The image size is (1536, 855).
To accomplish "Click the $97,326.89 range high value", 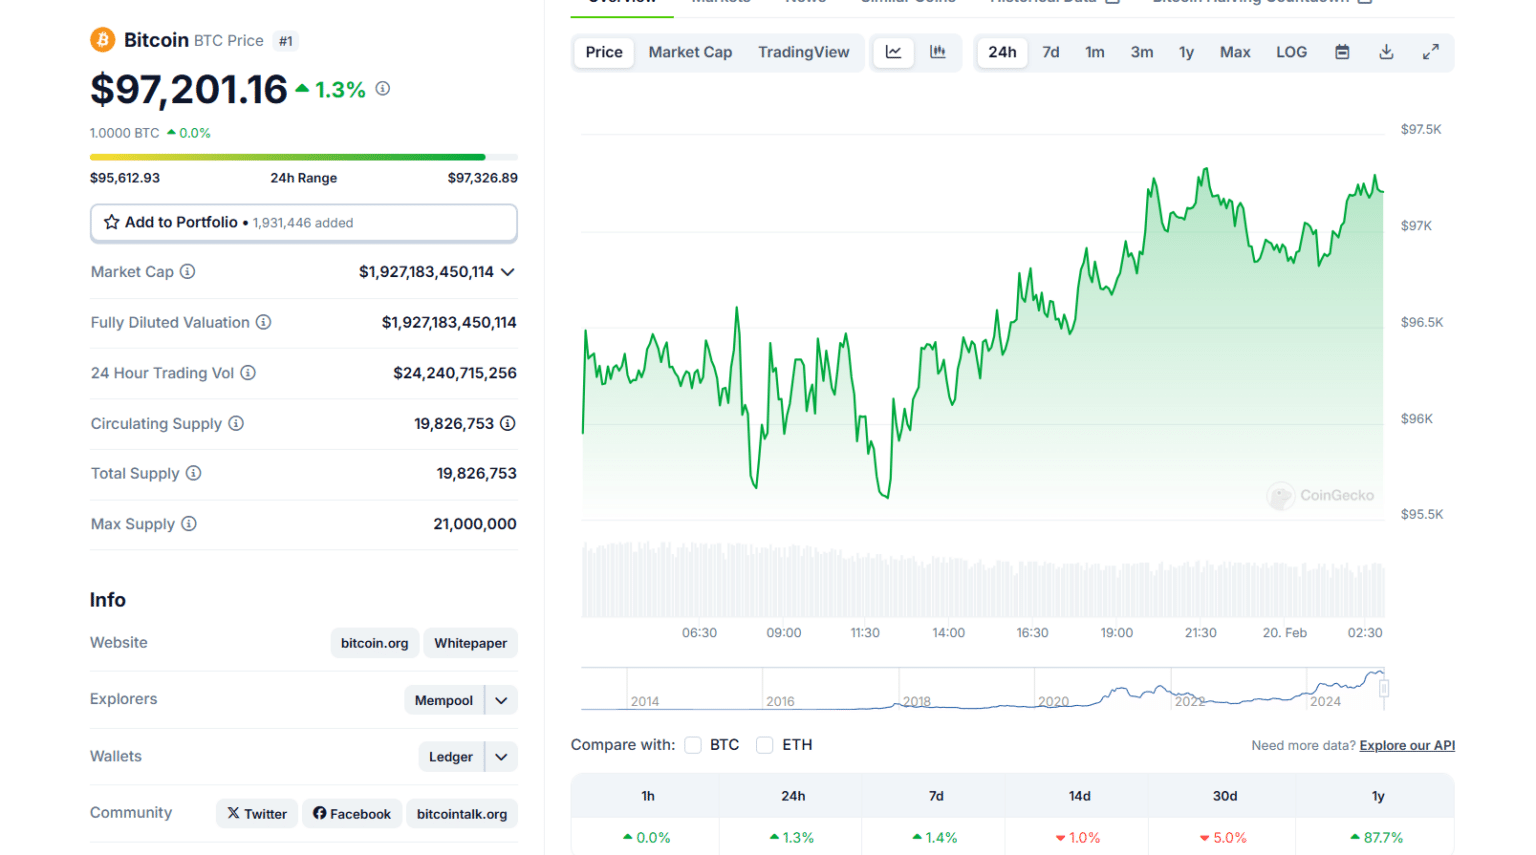I will tap(483, 178).
